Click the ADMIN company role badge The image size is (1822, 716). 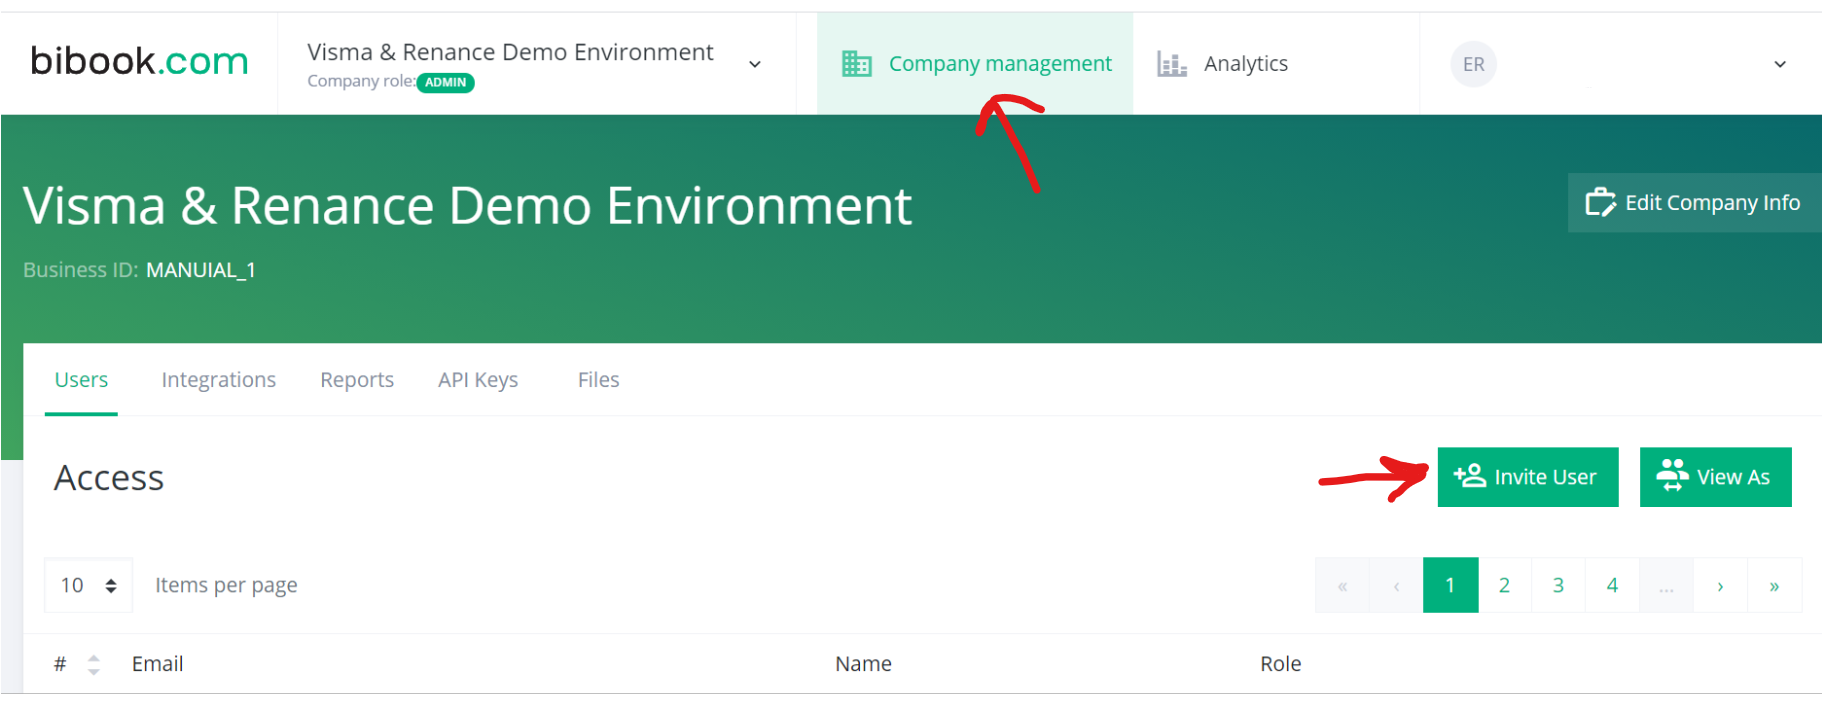[x=445, y=83]
